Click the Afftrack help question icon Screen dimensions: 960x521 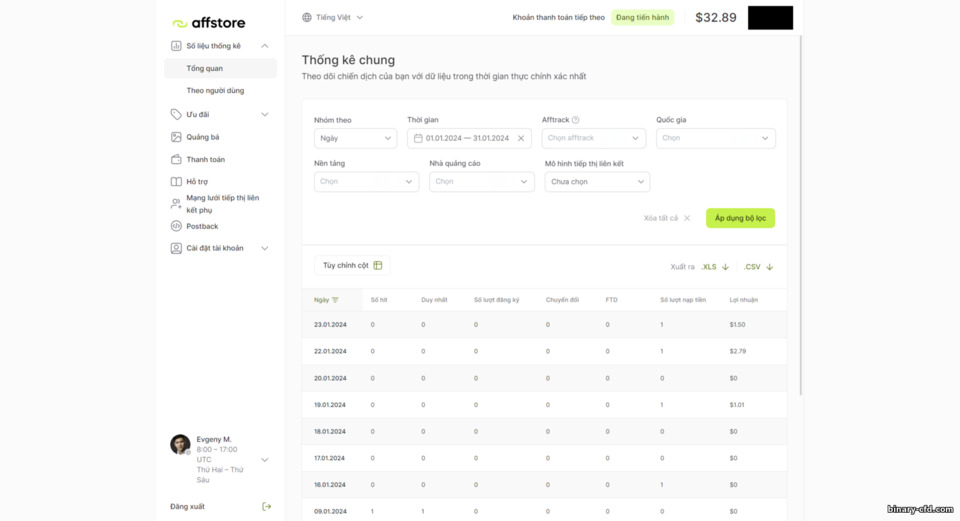(576, 120)
